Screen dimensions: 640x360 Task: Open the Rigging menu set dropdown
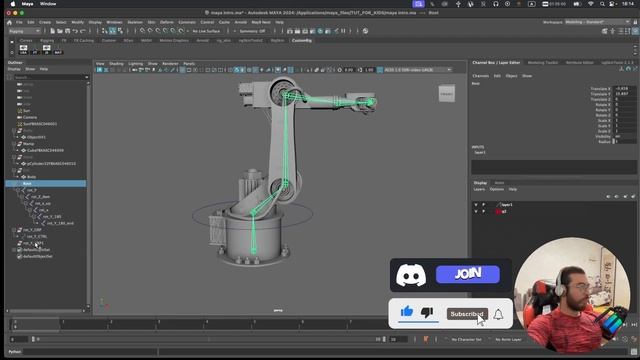click(24, 31)
